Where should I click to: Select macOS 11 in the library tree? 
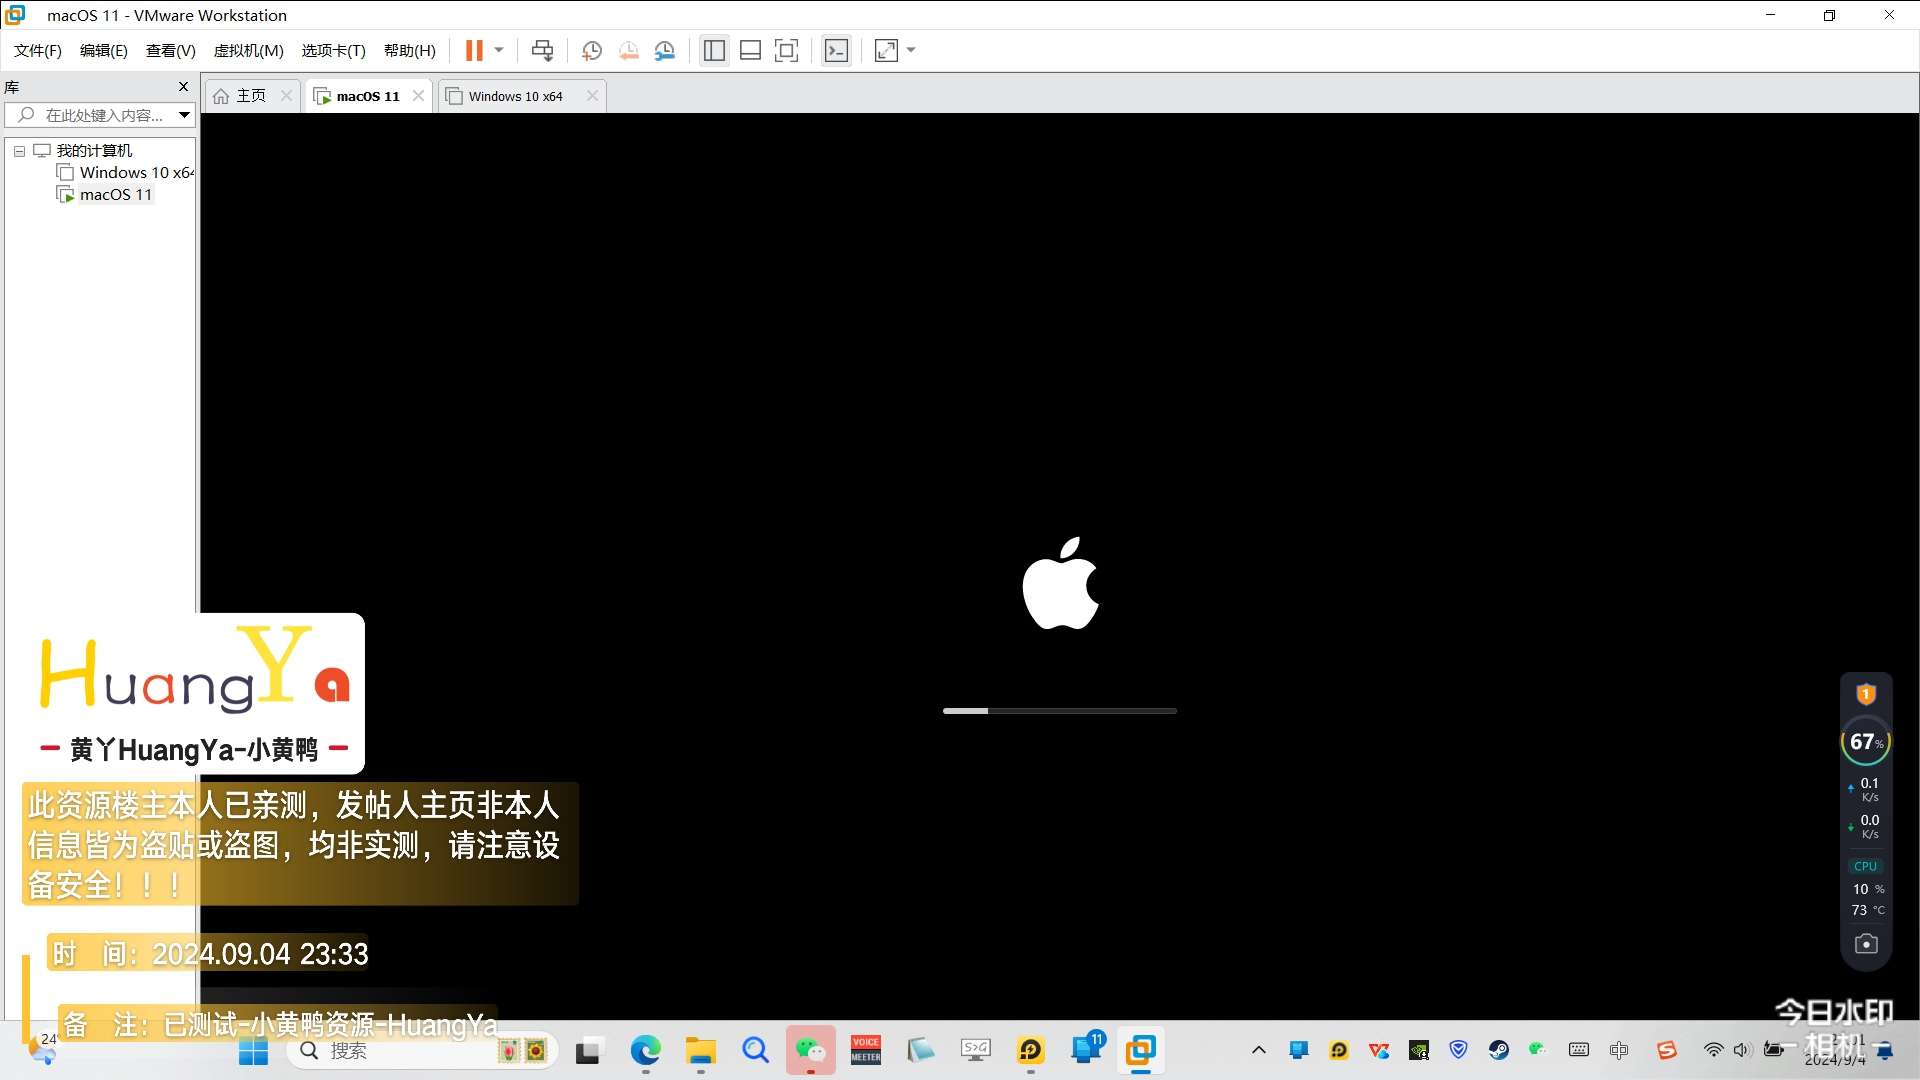click(x=116, y=195)
